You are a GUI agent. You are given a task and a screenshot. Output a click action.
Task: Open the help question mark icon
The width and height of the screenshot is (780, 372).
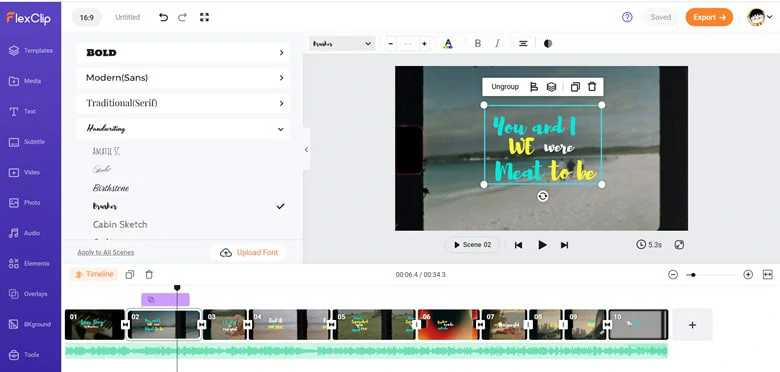point(627,17)
